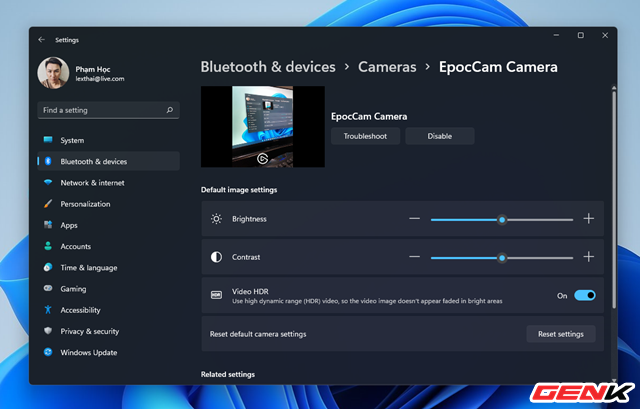640x409 pixels.
Task: Click the EpocCam camera preview thumbnail
Action: (x=262, y=127)
